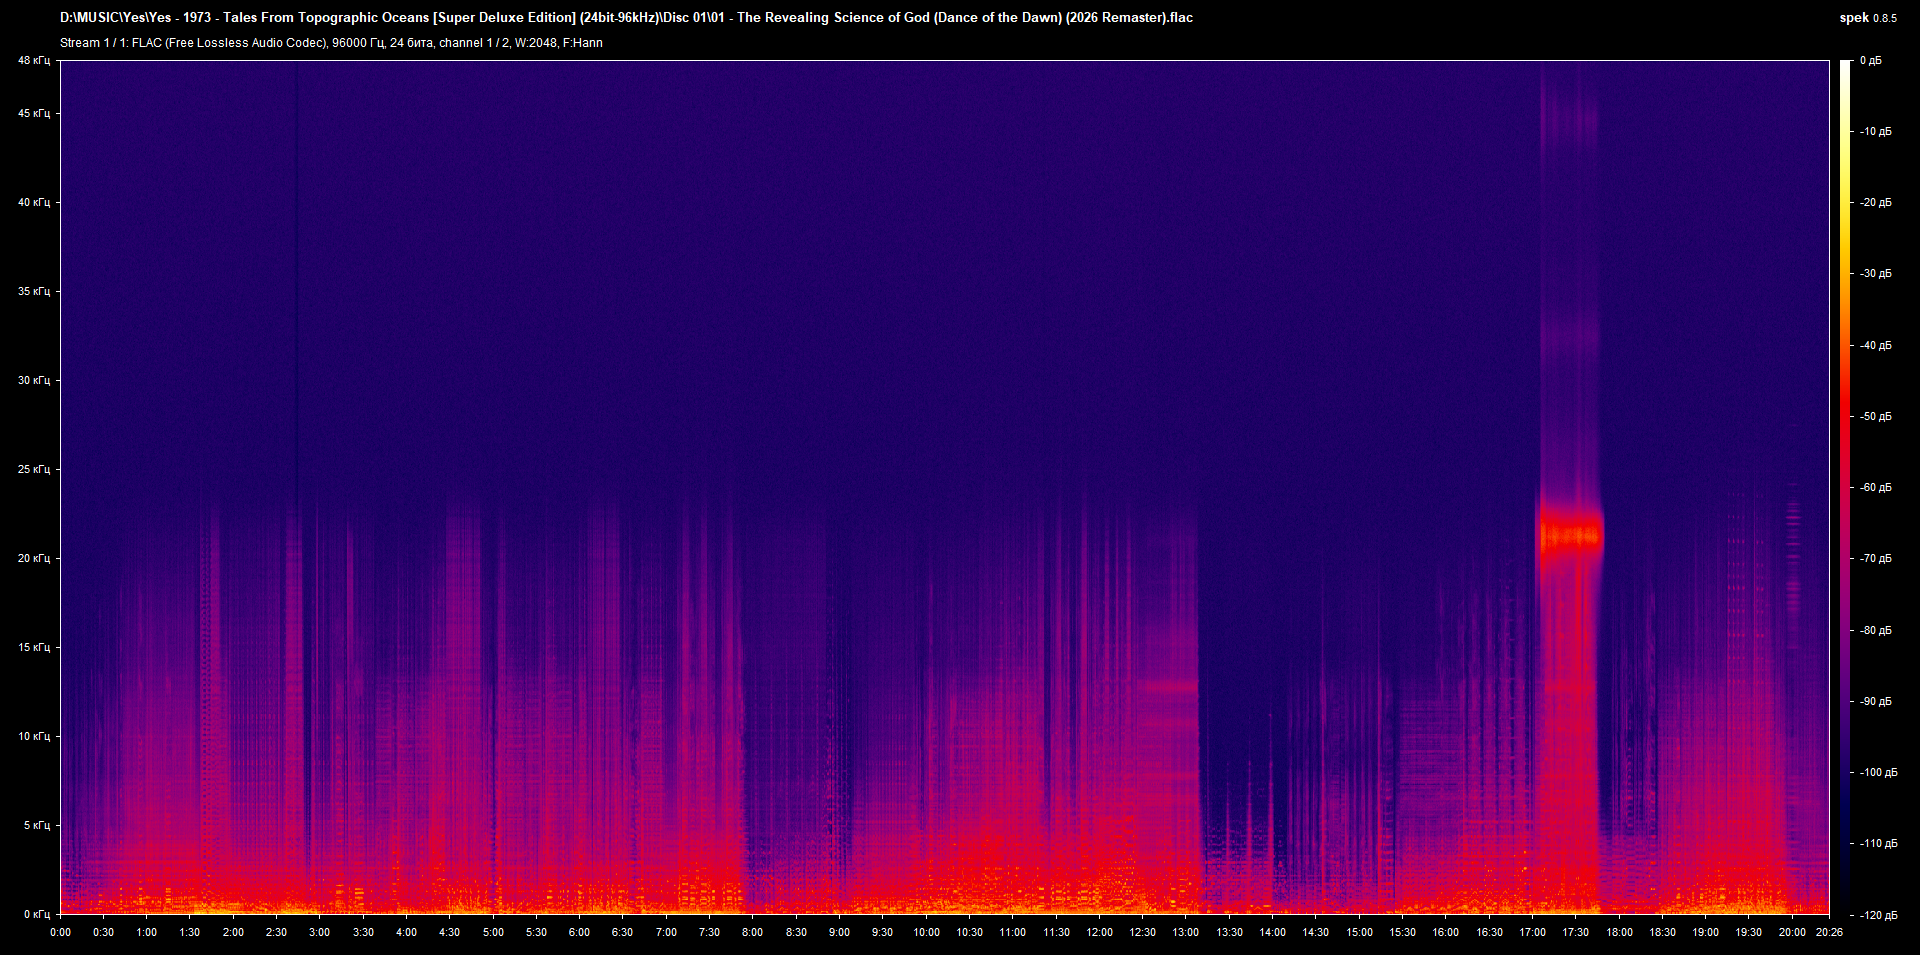Click the 5:30 time axis label

[x=536, y=933]
